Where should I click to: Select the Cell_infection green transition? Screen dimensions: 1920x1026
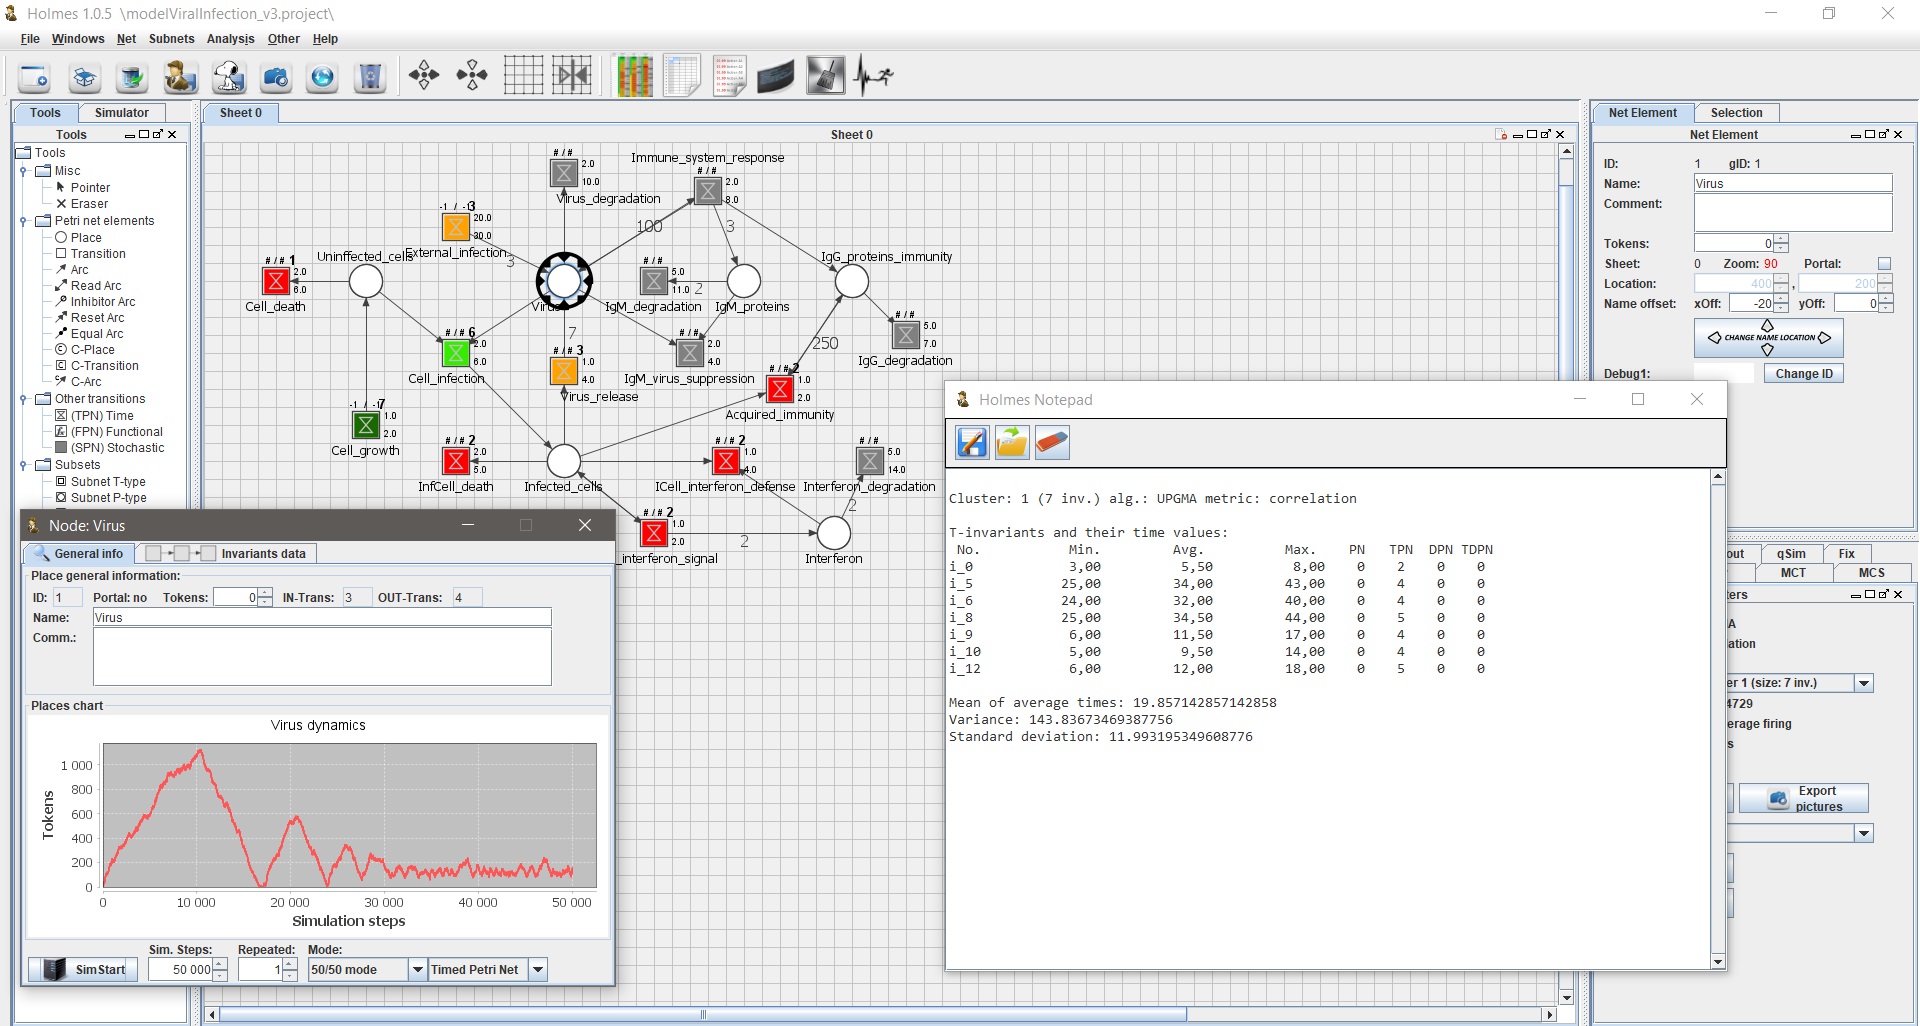pyautogui.click(x=456, y=353)
